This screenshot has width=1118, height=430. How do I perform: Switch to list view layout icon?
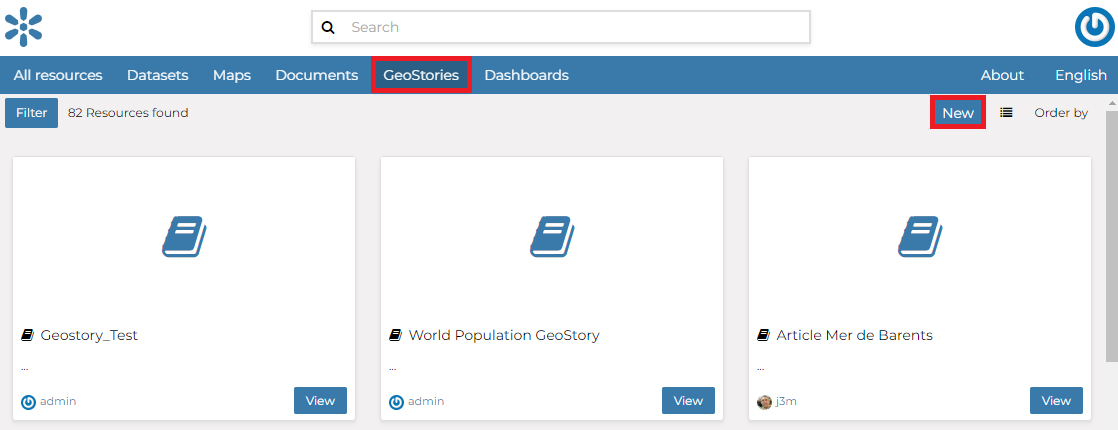point(1006,113)
